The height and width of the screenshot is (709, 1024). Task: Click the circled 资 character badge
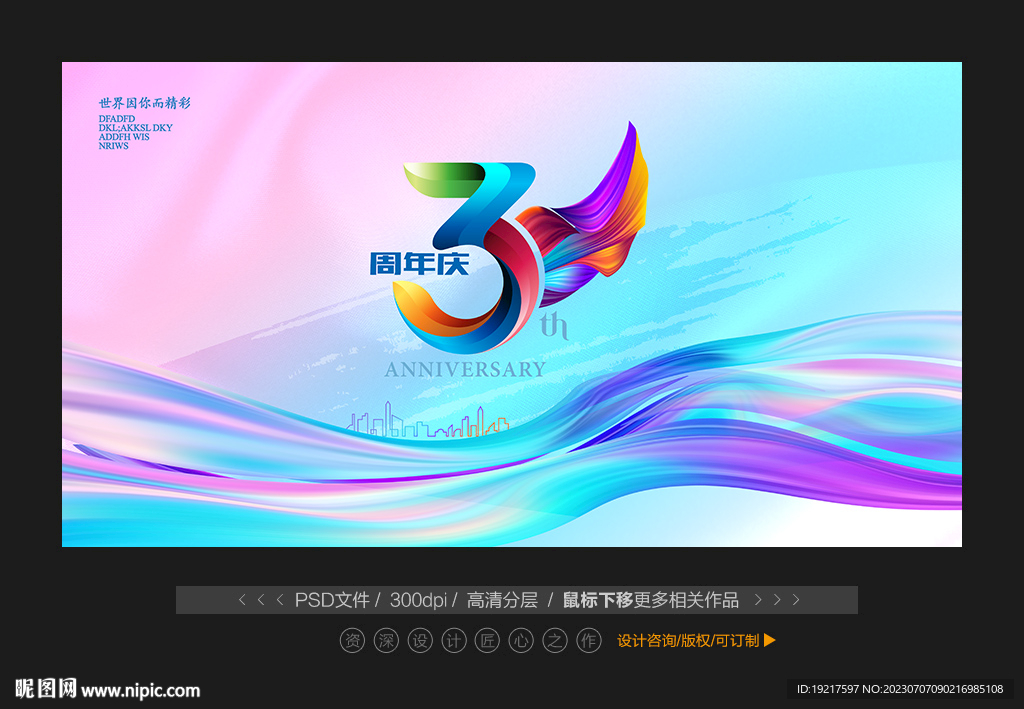tap(352, 640)
